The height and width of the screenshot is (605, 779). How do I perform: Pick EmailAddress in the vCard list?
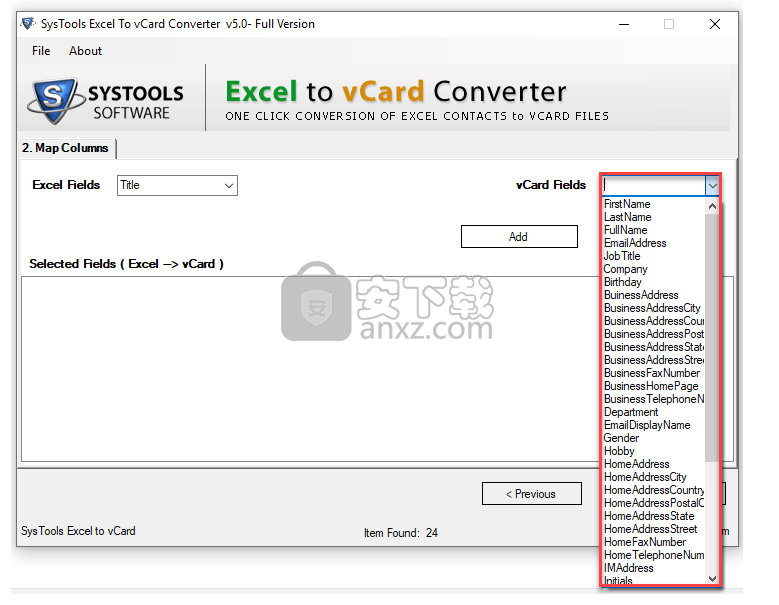(635, 243)
